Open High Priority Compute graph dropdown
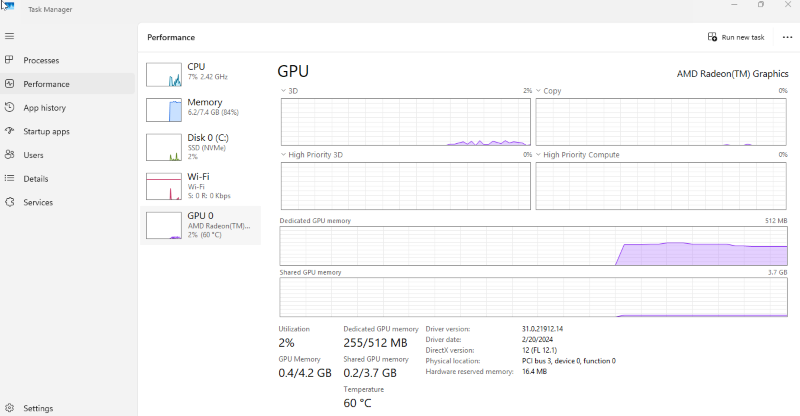 pos(538,155)
